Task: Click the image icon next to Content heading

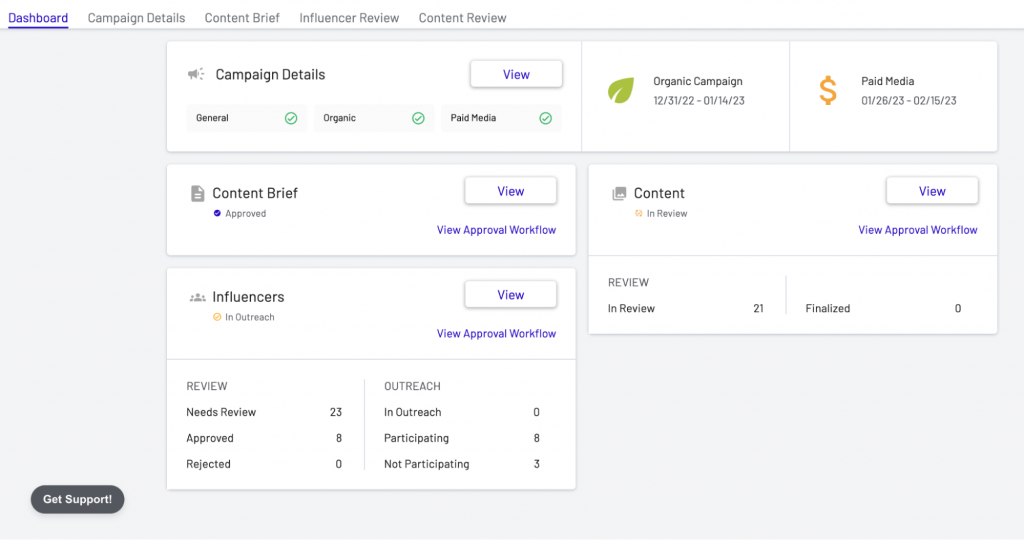Action: [619, 193]
